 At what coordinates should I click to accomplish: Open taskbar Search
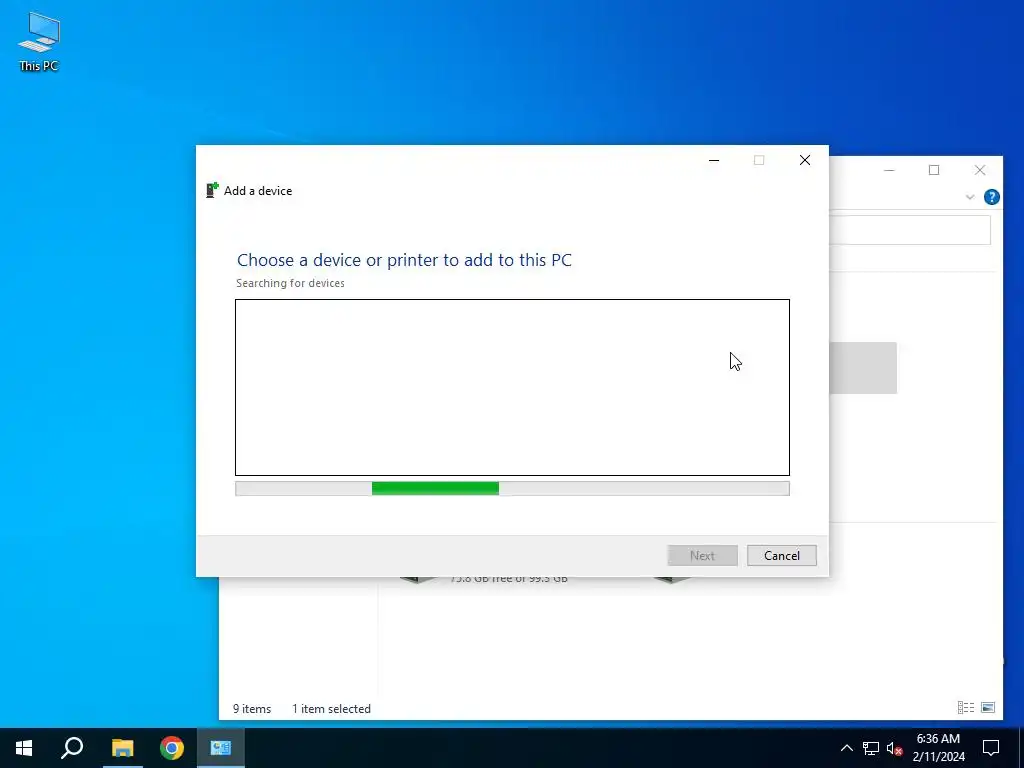pyautogui.click(x=72, y=748)
